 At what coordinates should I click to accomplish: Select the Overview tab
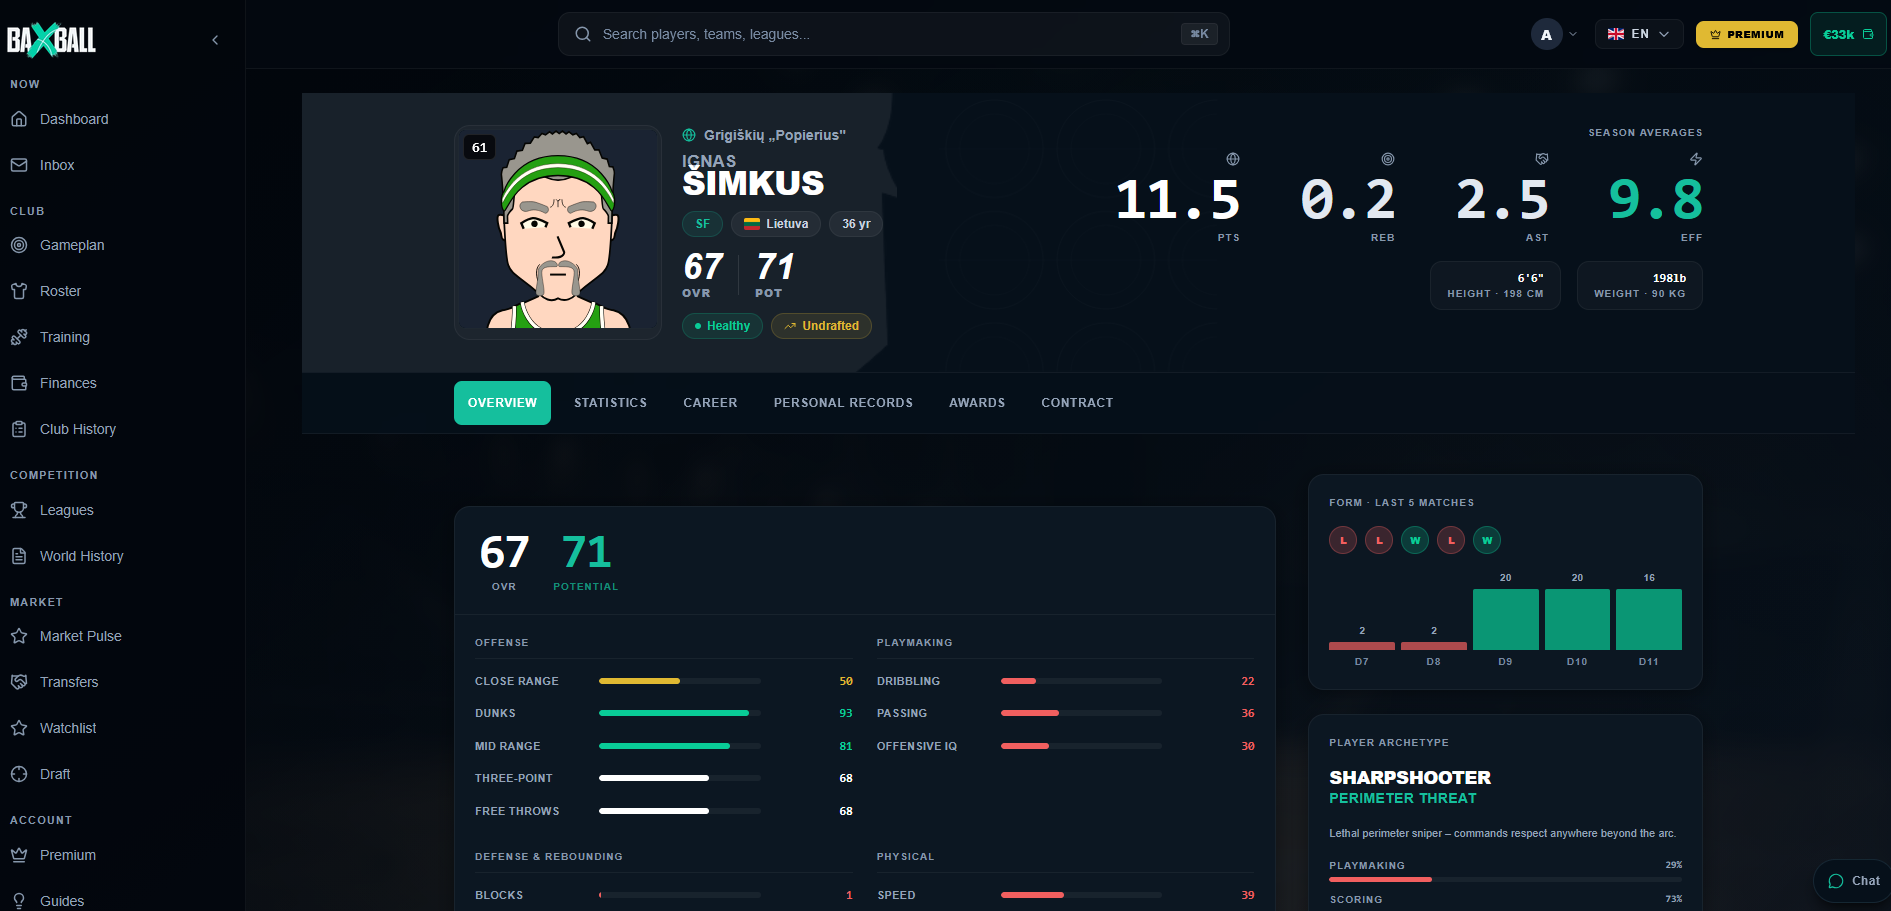(502, 403)
